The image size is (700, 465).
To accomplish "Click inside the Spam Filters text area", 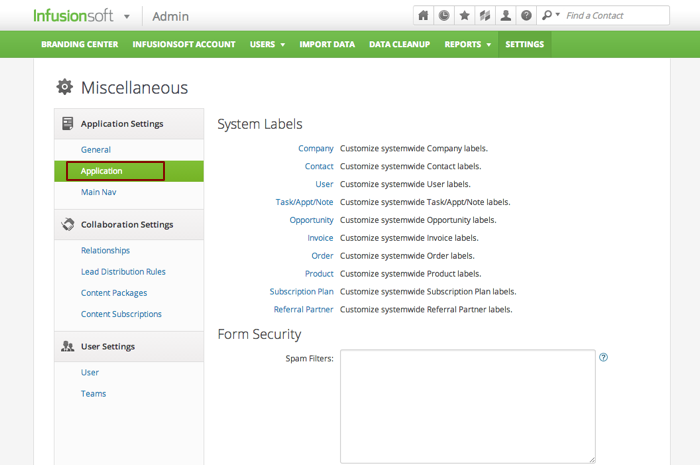I will tap(468, 407).
